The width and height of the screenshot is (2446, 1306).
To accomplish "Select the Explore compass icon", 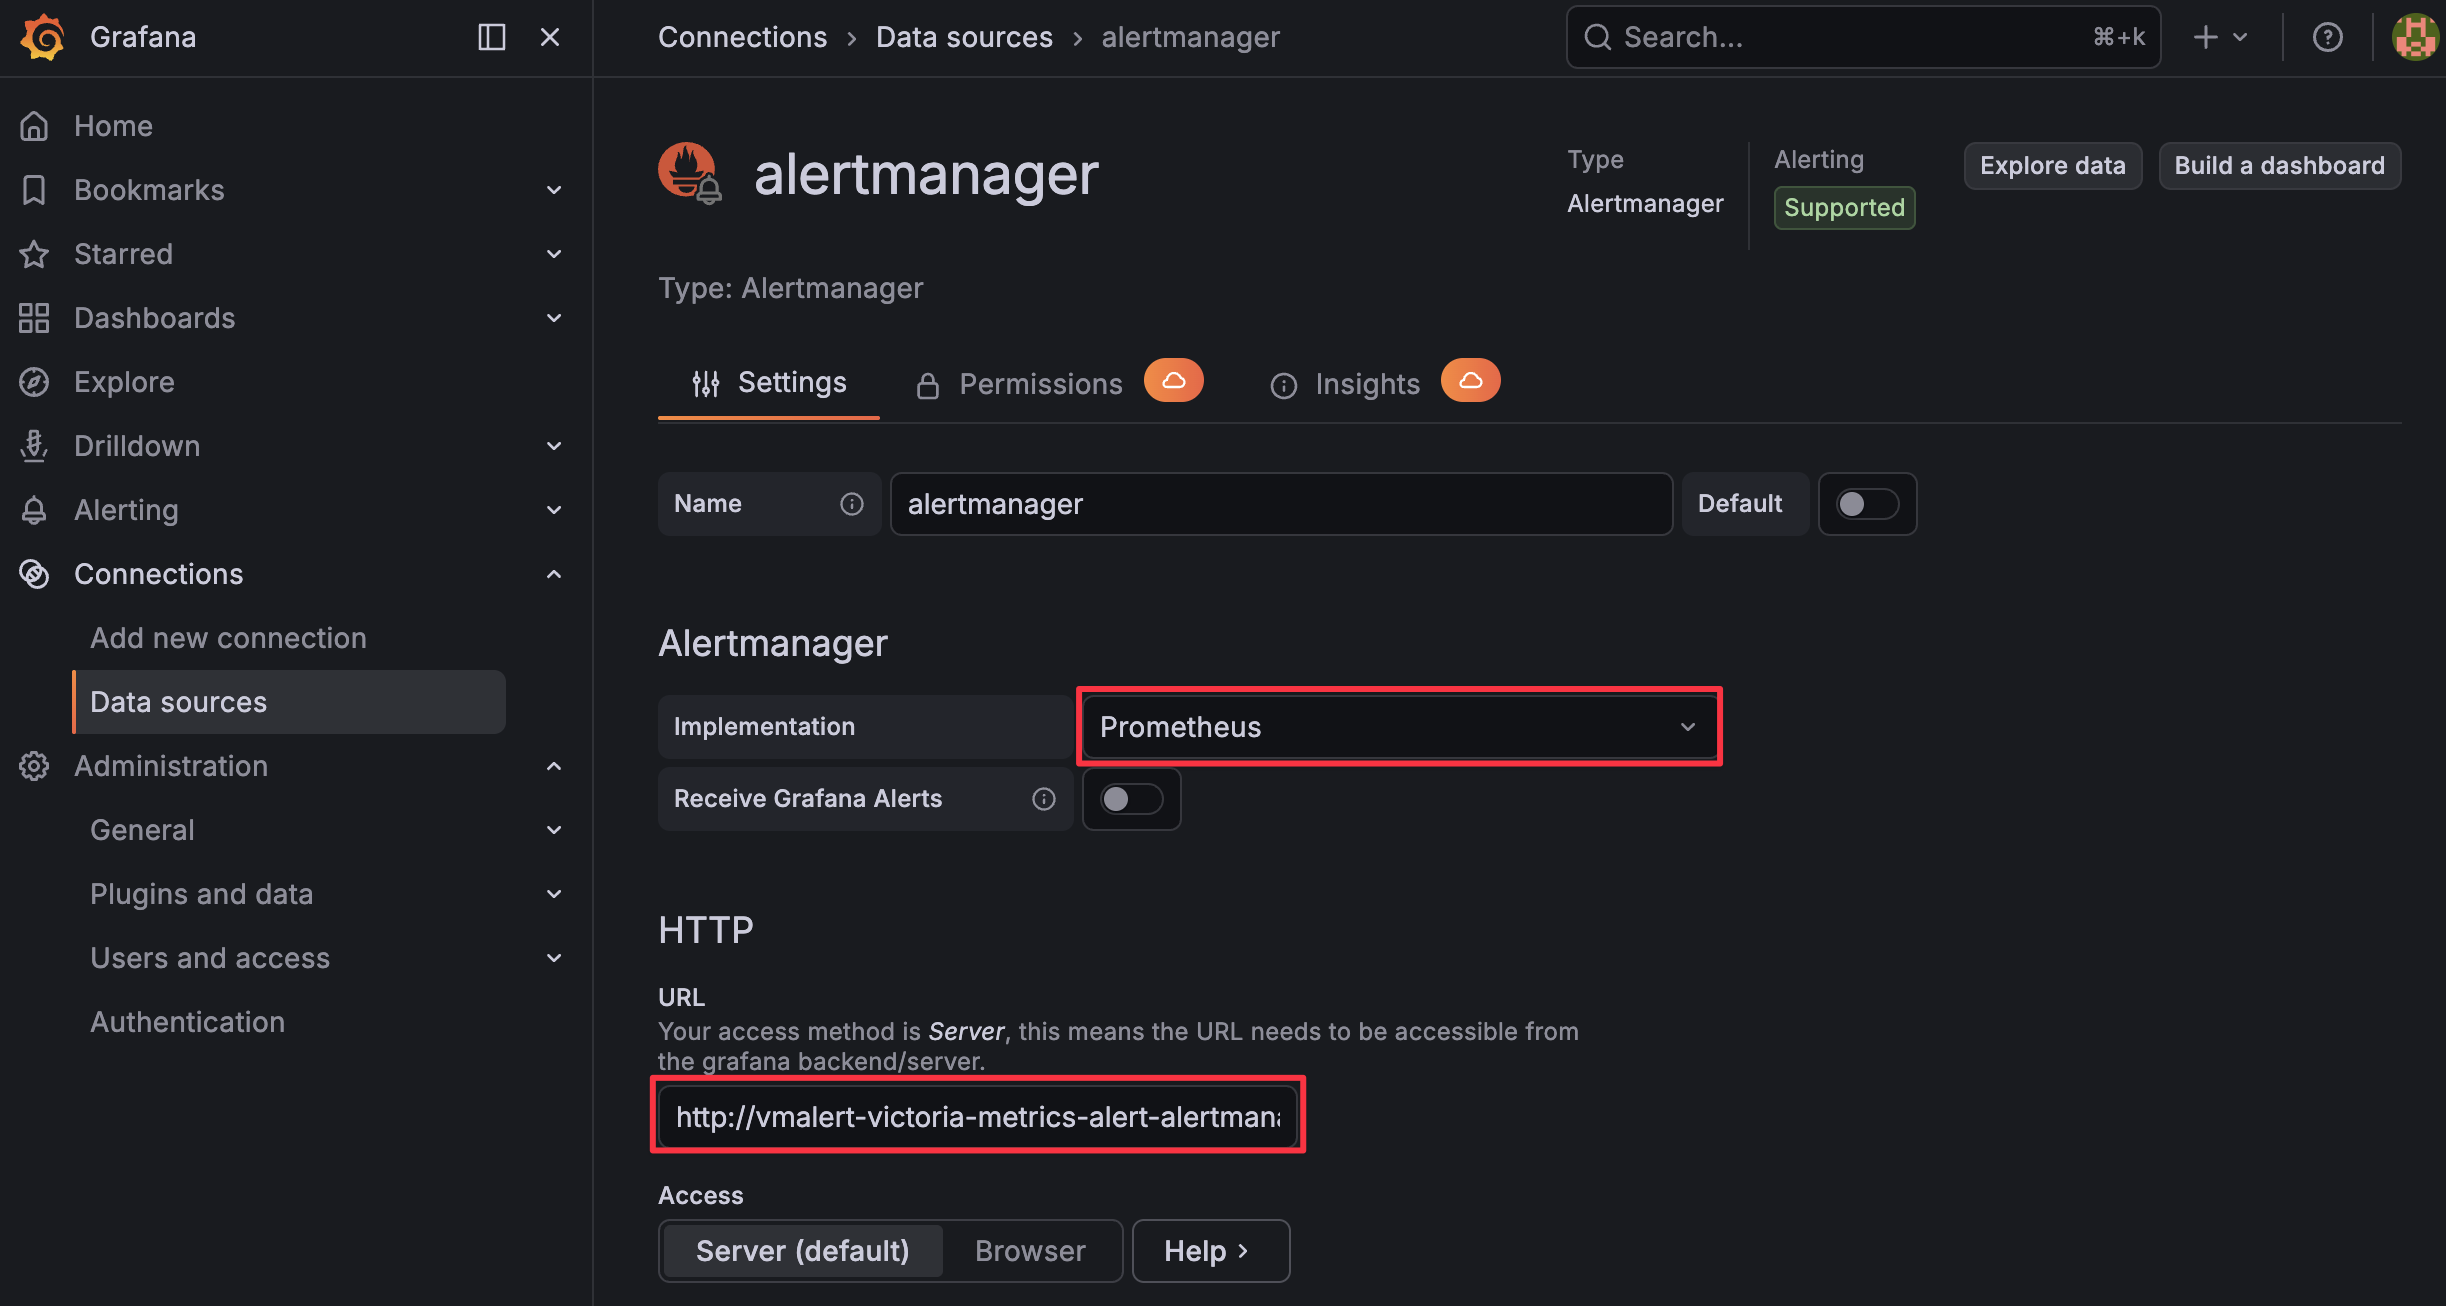I will (x=33, y=381).
